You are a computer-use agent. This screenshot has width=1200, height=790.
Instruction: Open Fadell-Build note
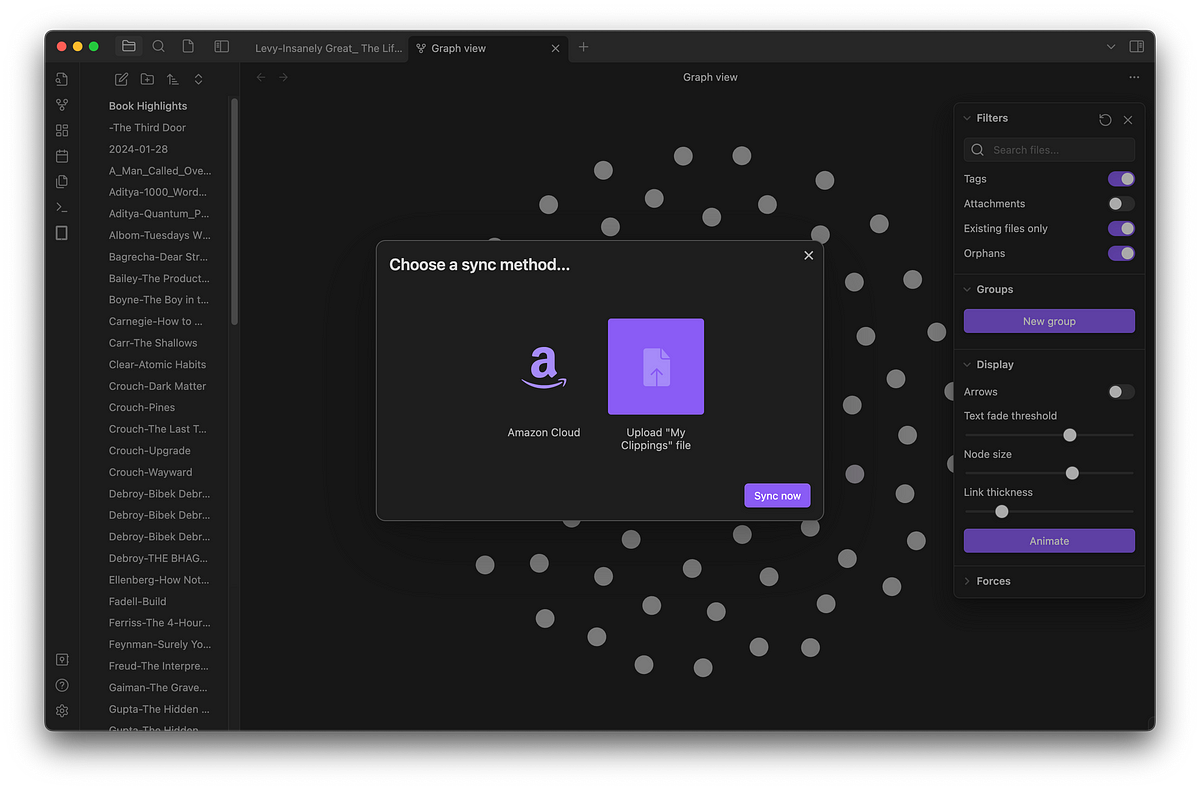click(x=137, y=602)
